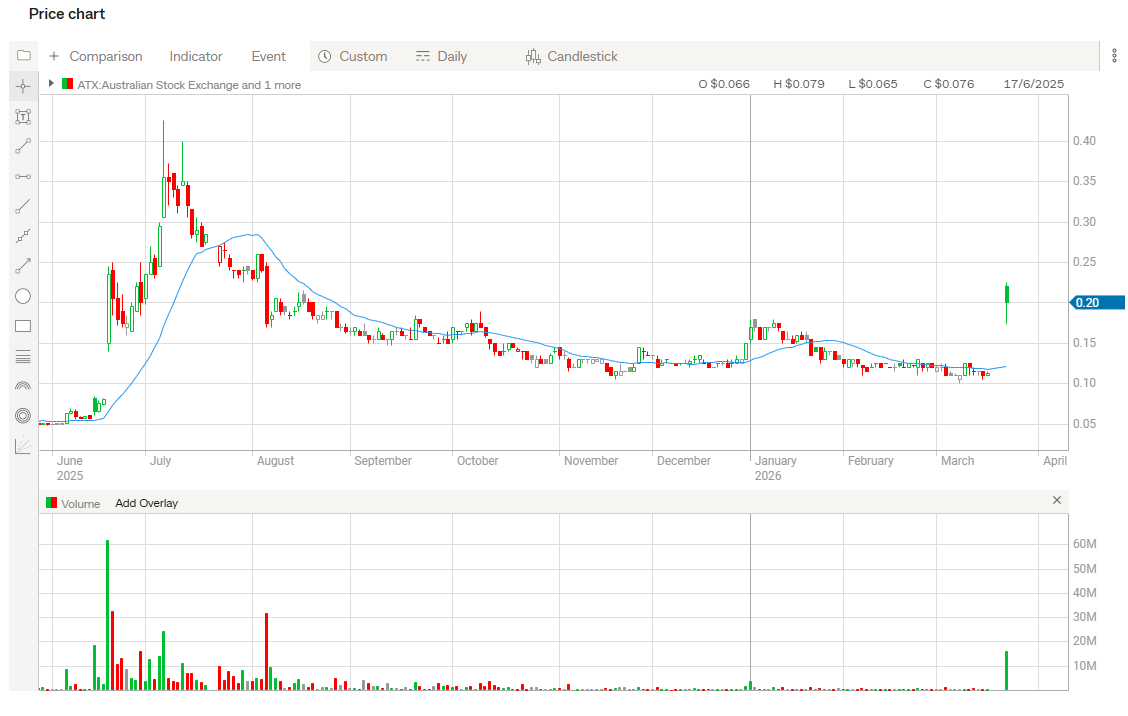Click the 17/6/2025 date readout
This screenshot has height=716, width=1128.
[x=1034, y=84]
